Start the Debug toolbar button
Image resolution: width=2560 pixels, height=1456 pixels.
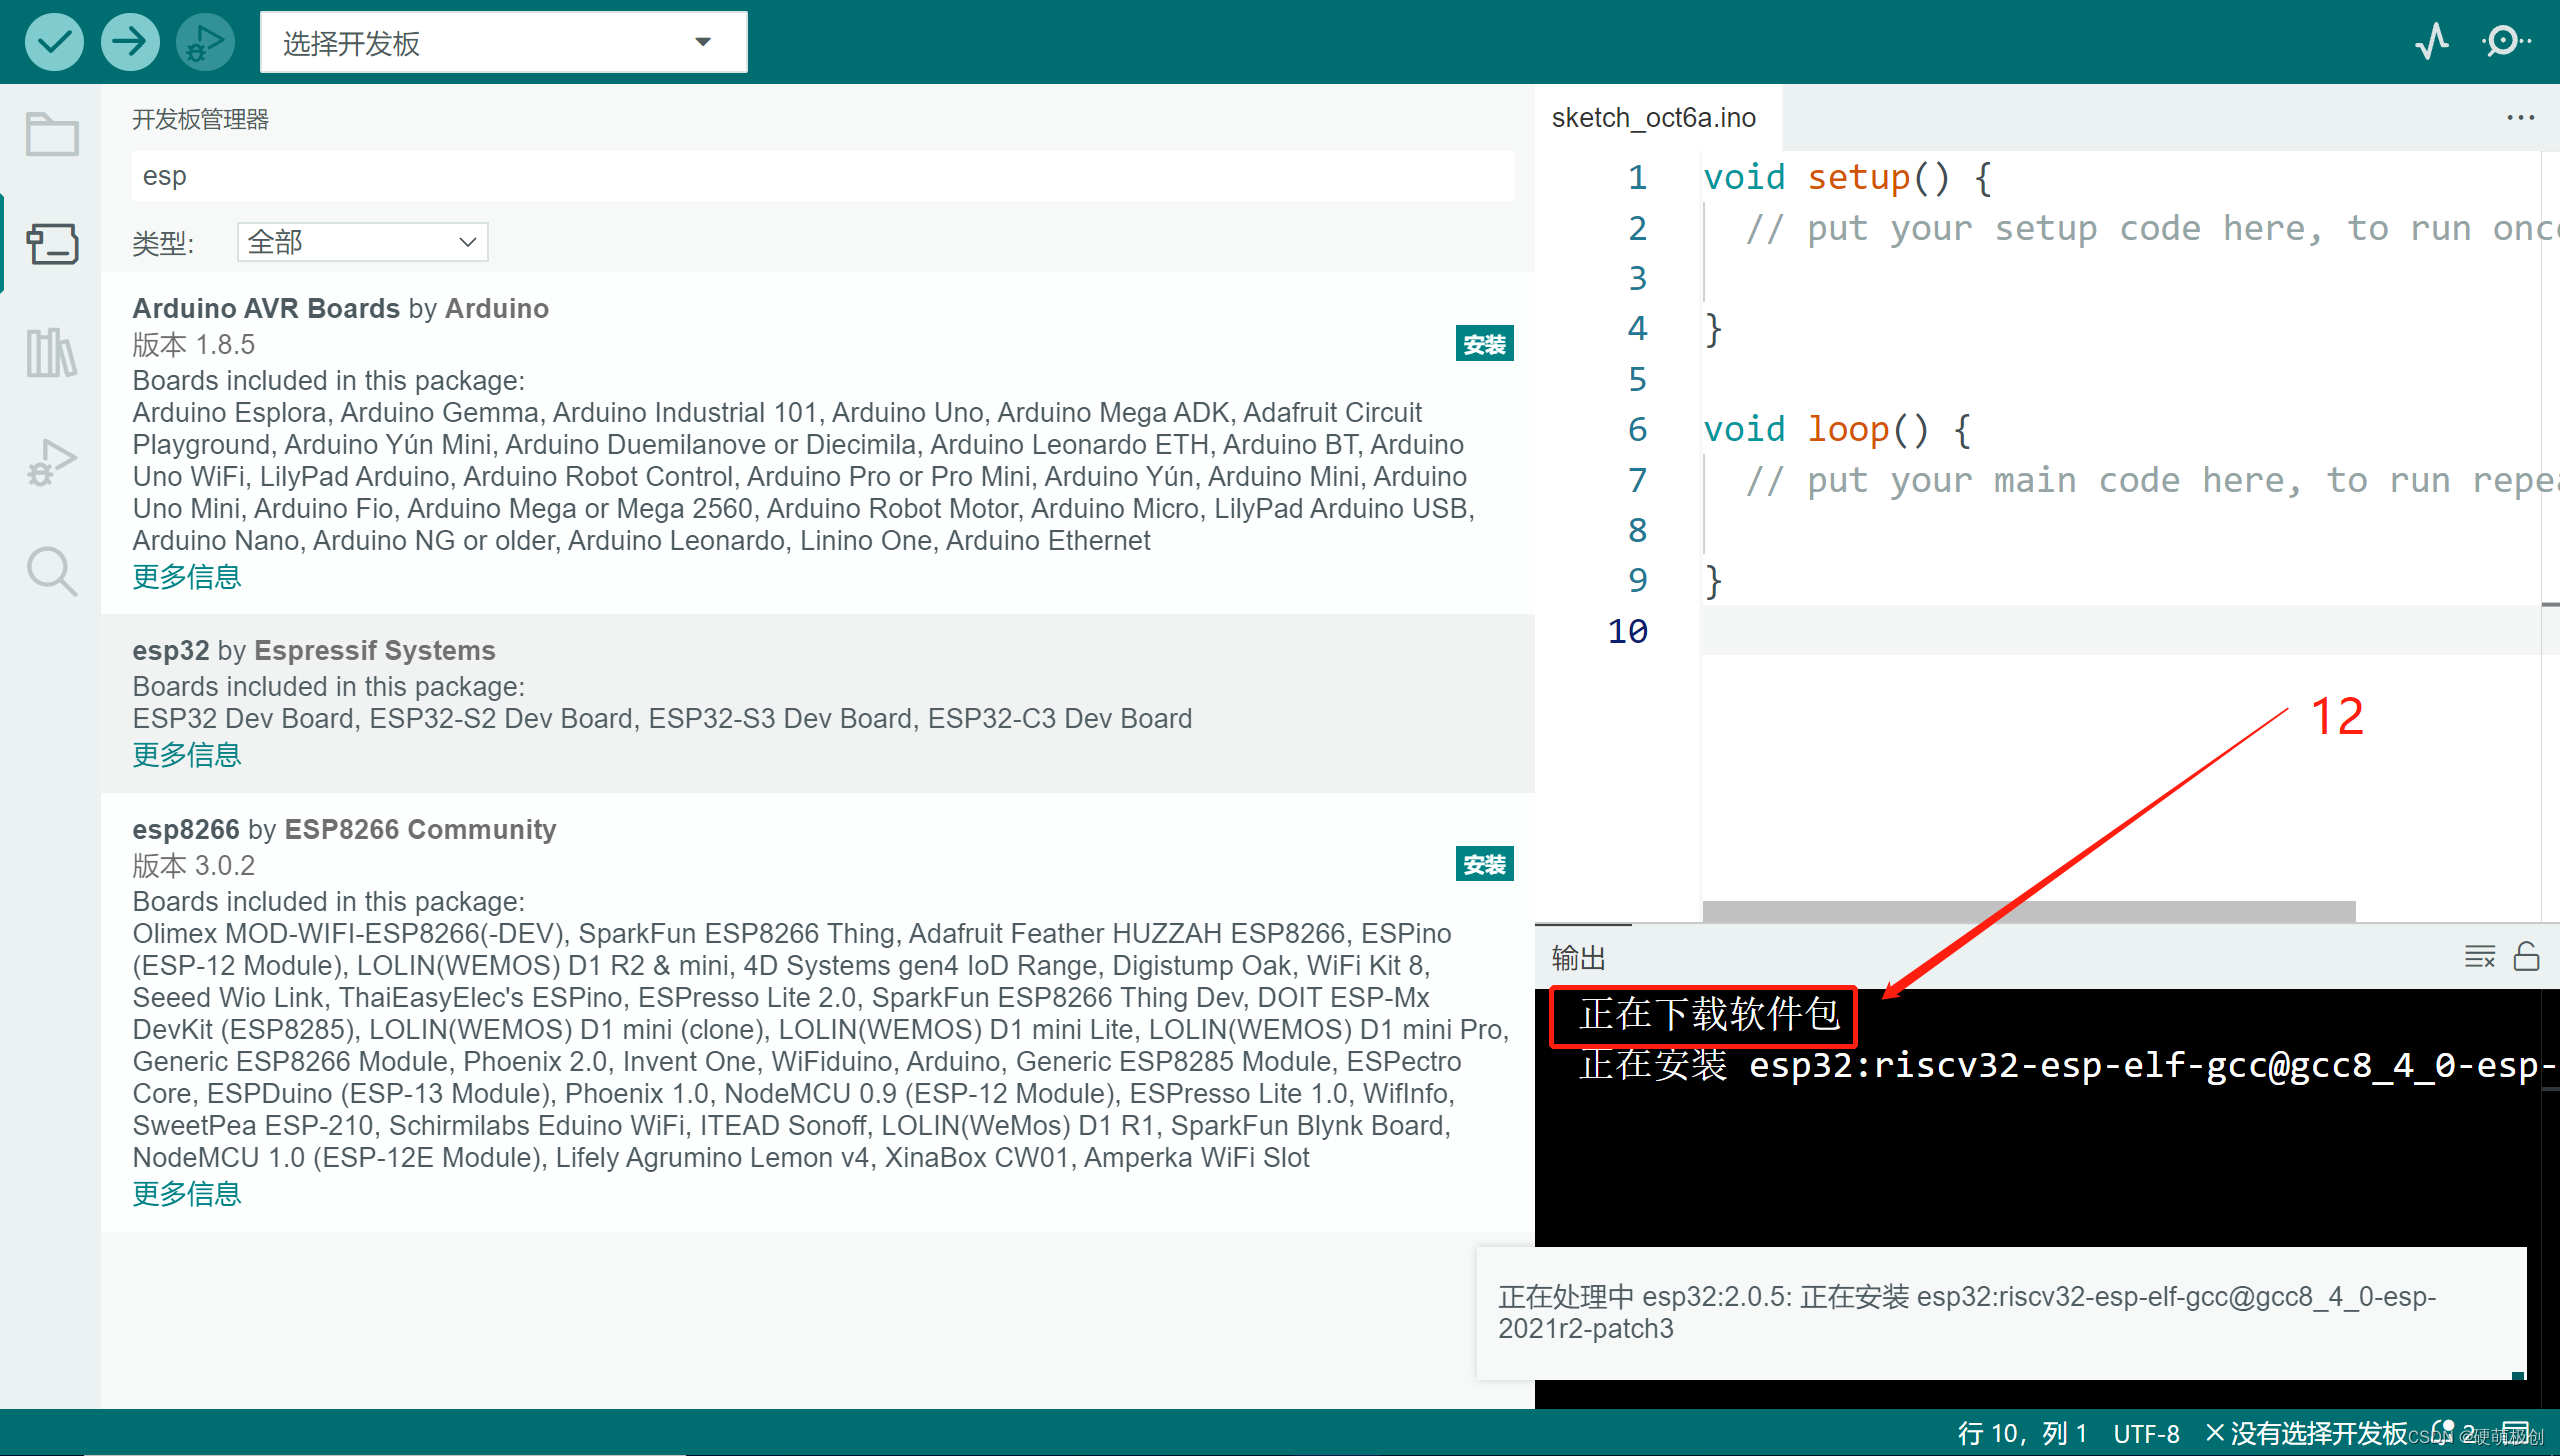click(x=205, y=42)
